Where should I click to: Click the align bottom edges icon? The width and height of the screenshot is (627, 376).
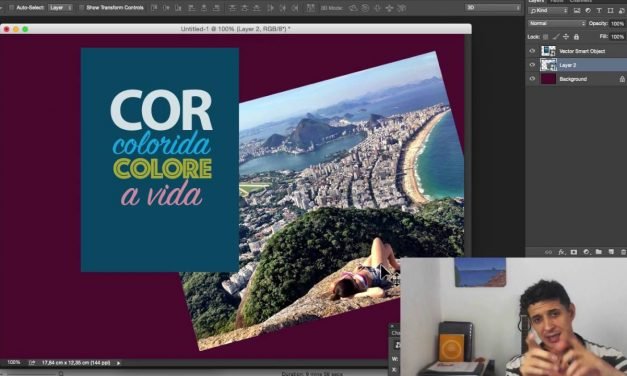coord(178,8)
